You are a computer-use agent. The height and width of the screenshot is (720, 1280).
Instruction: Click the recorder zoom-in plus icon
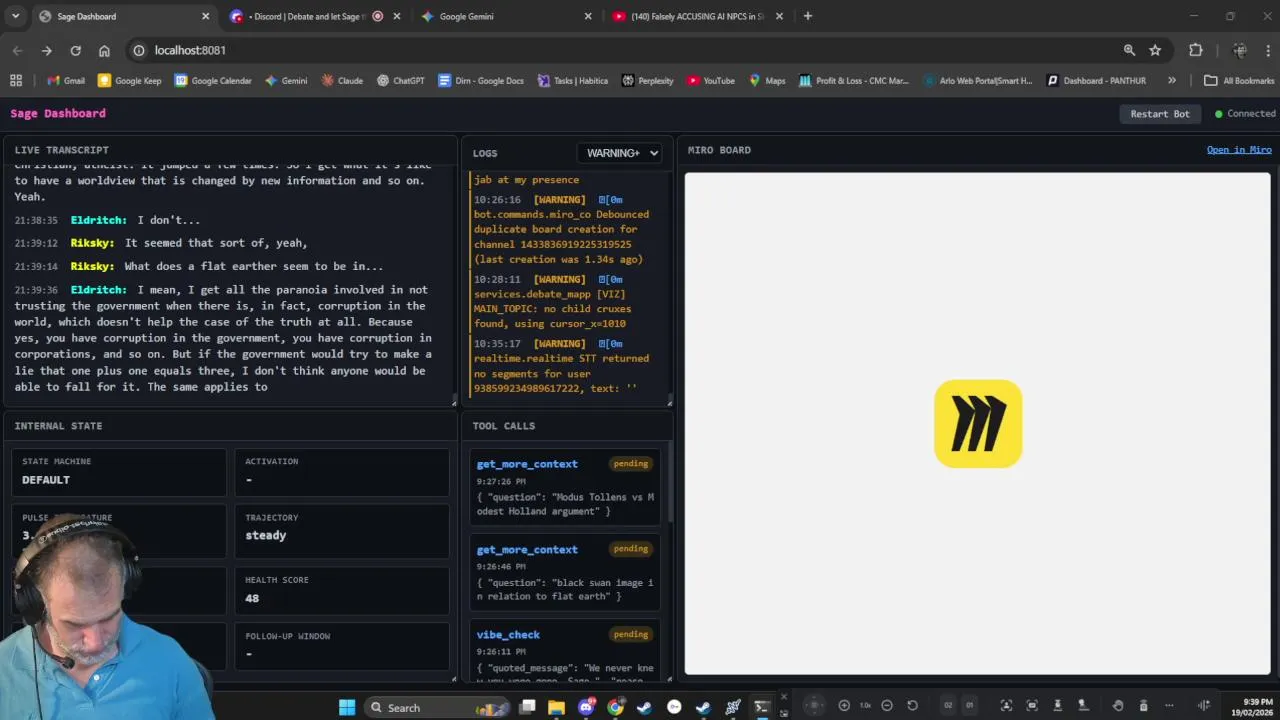(844, 706)
